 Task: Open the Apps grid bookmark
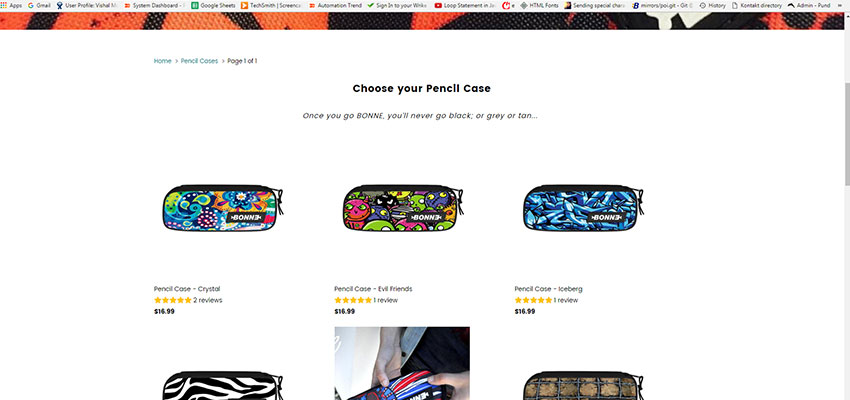[x=11, y=5]
